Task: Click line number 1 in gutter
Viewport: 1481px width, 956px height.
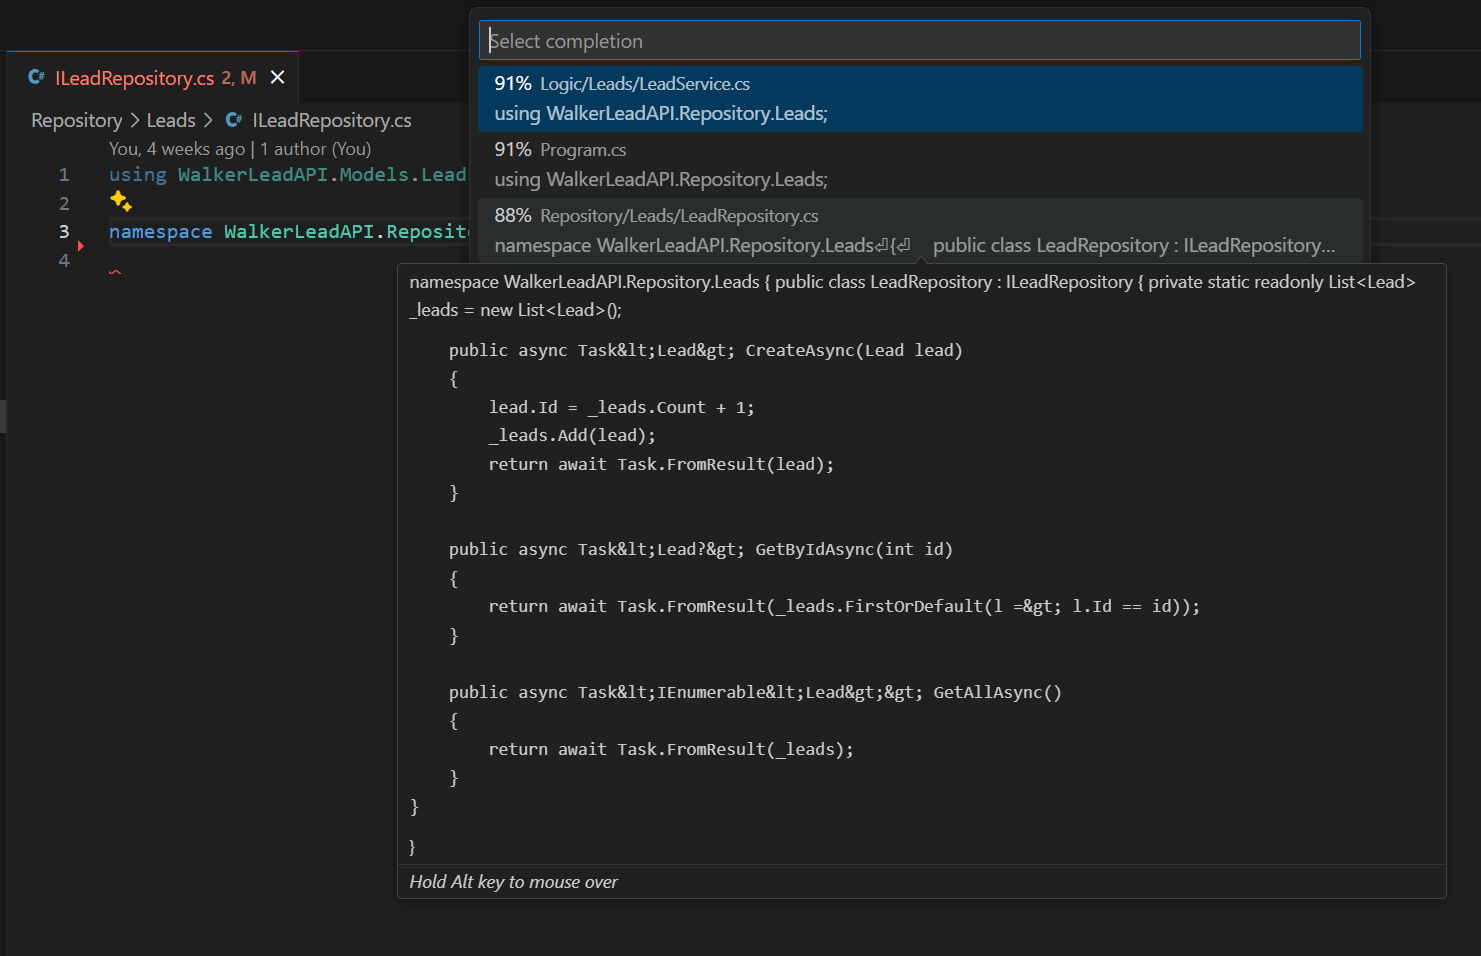Action: (64, 175)
